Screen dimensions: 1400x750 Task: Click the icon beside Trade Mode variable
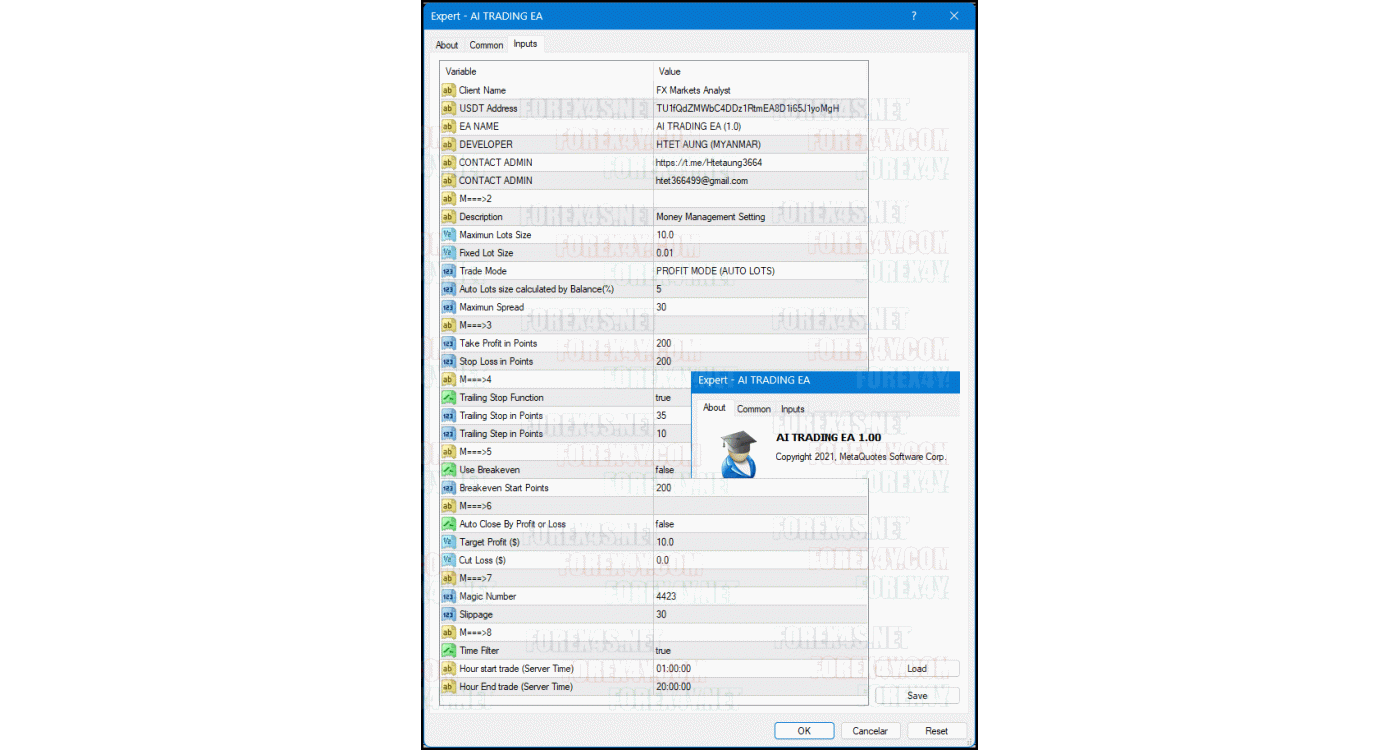click(448, 271)
